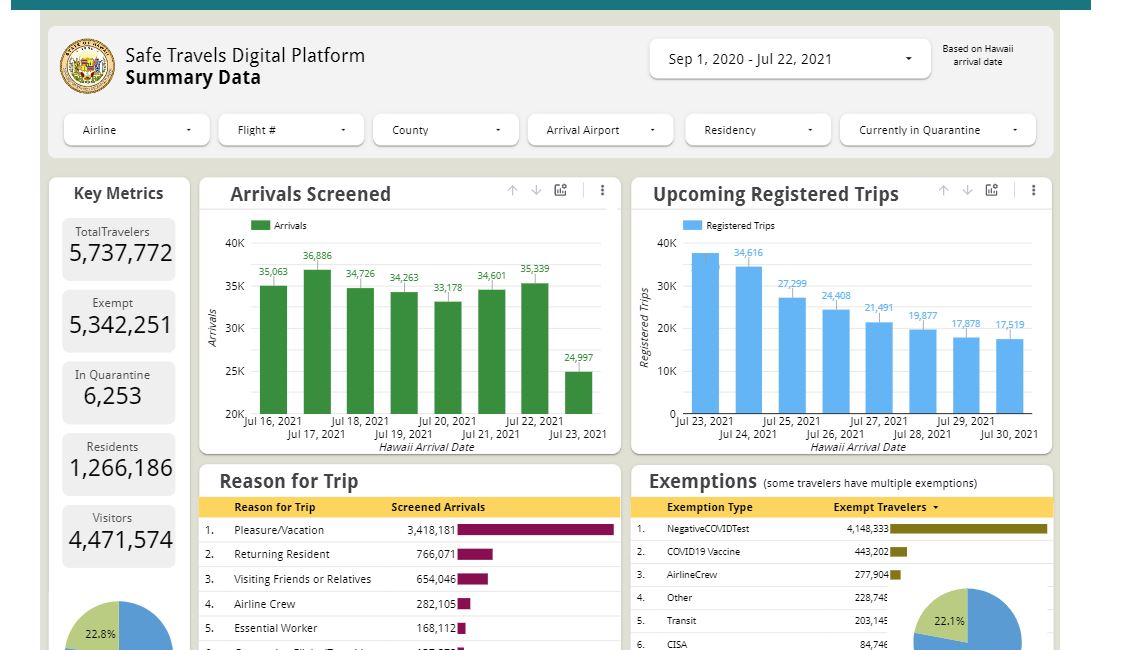Click the 17,519 registered trips bar

point(1009,376)
